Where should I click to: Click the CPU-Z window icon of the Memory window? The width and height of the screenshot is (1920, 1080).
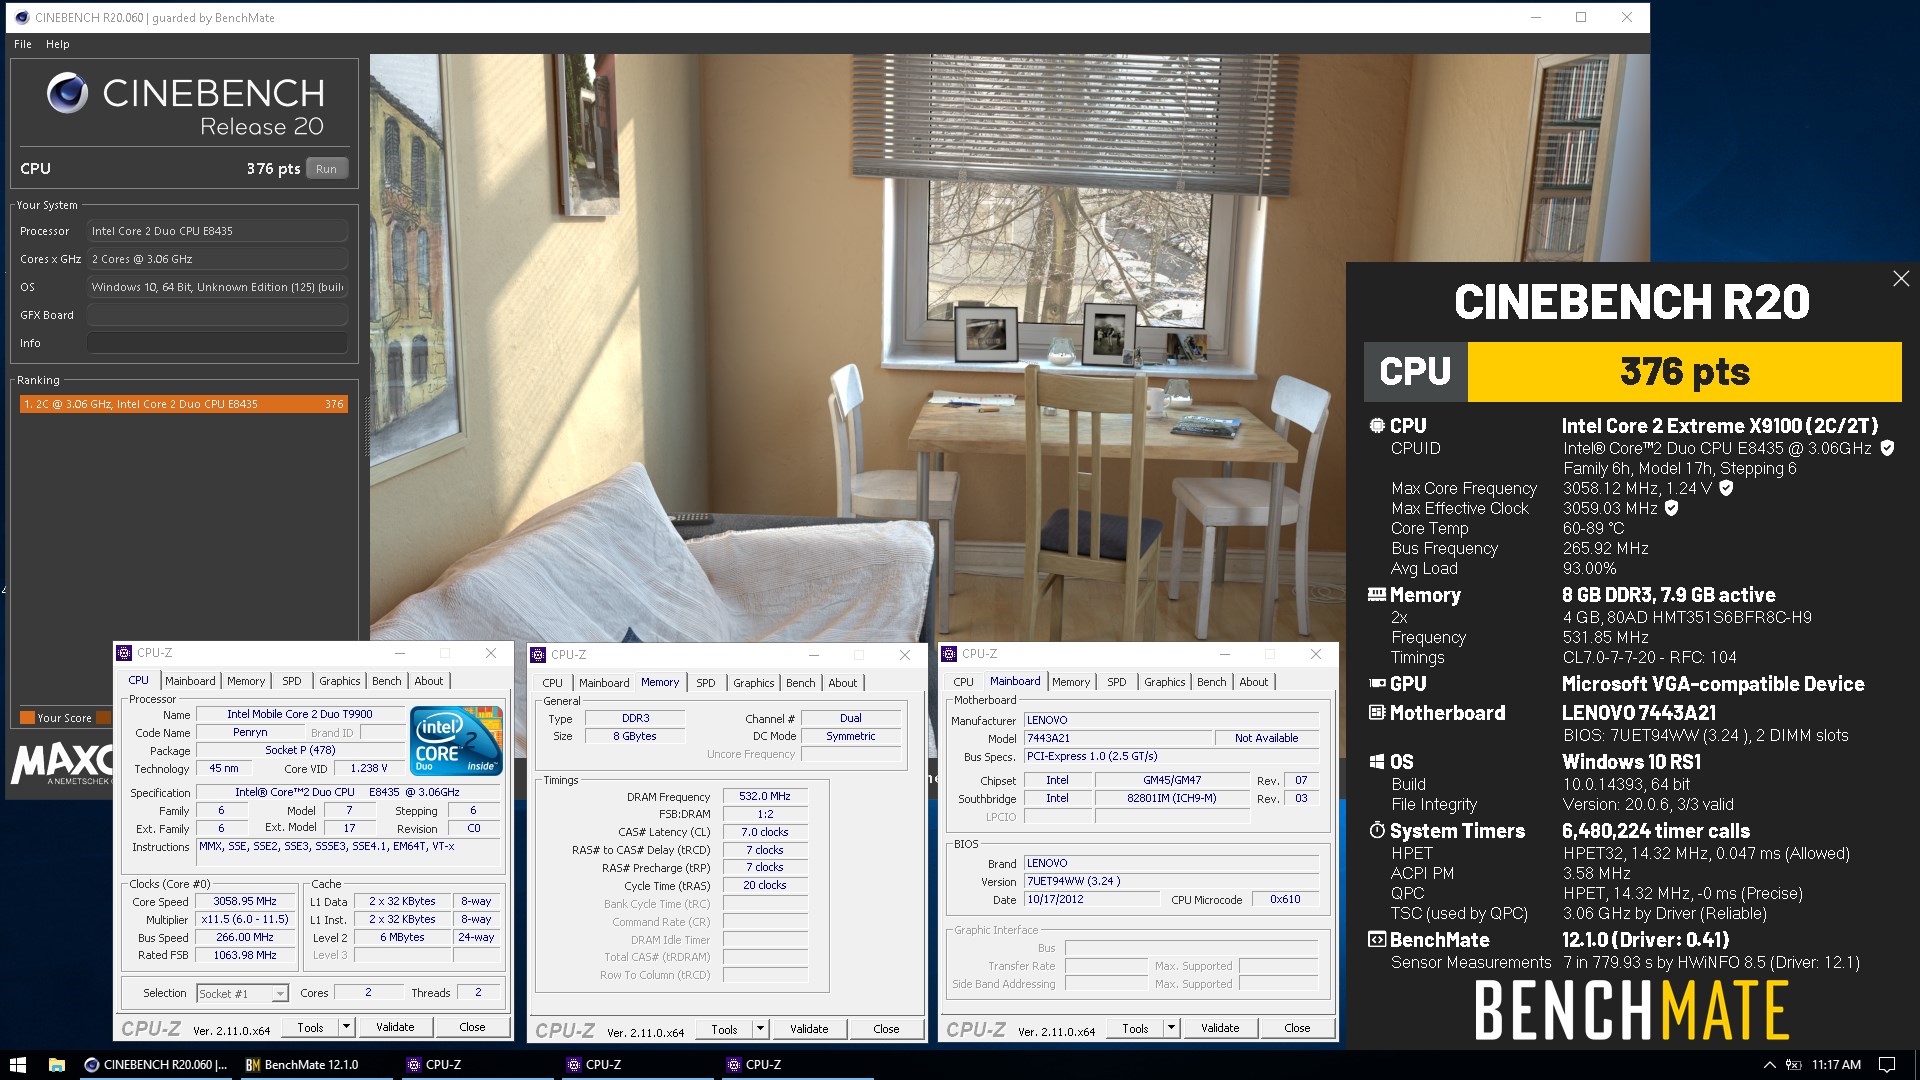coord(538,655)
